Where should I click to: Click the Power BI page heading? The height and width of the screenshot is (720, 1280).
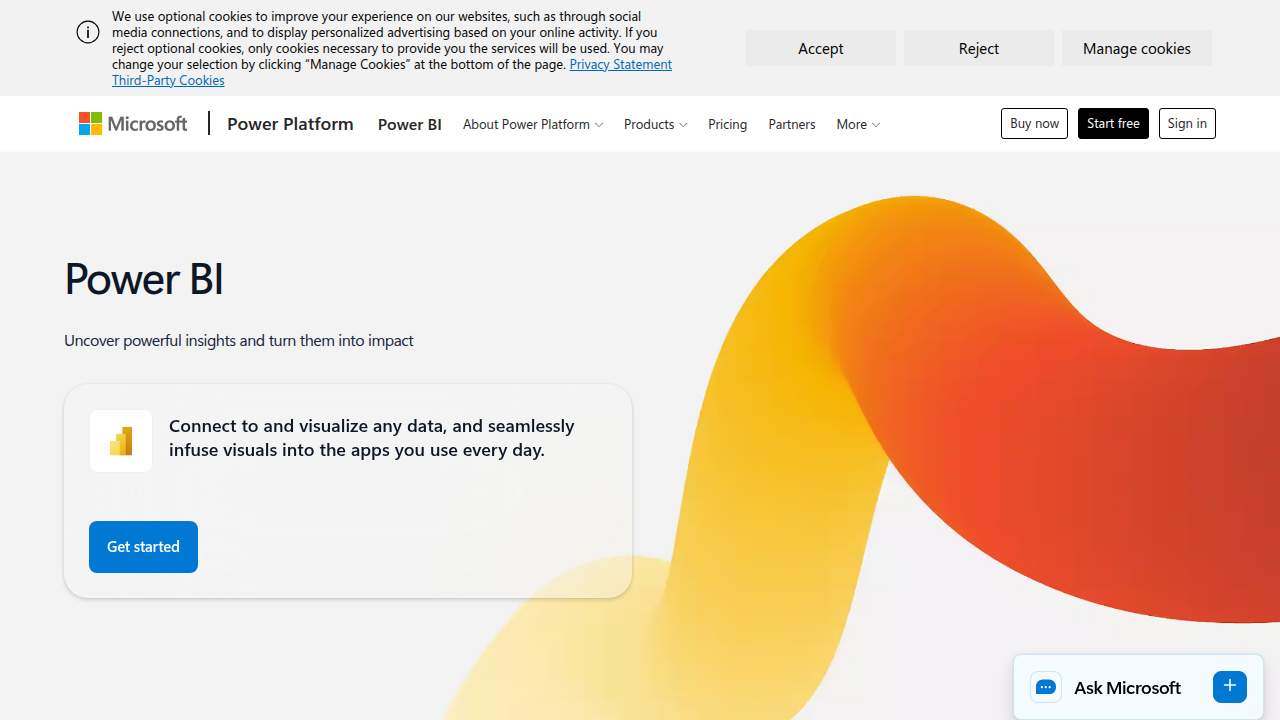point(144,278)
